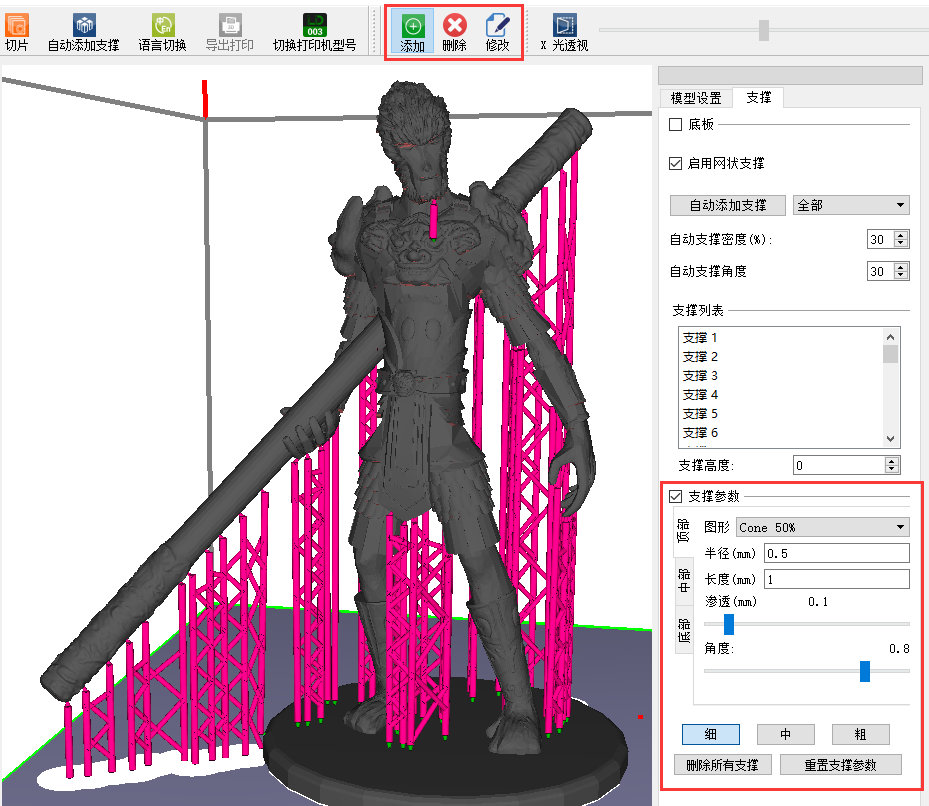
Task: Click the 自动支撑角度 value field
Action: 880,271
